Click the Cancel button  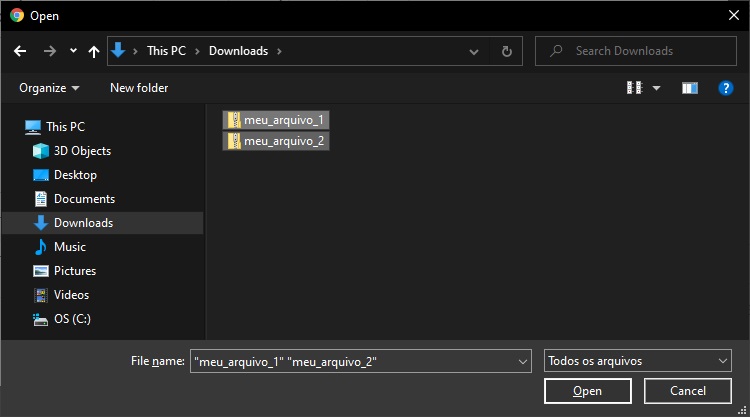pyautogui.click(x=687, y=391)
